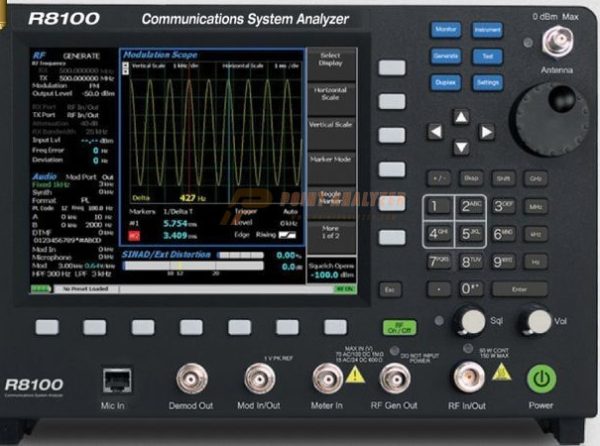The image size is (600, 446).
Task: Select the Demod Out BNC connector
Action: coord(192,379)
